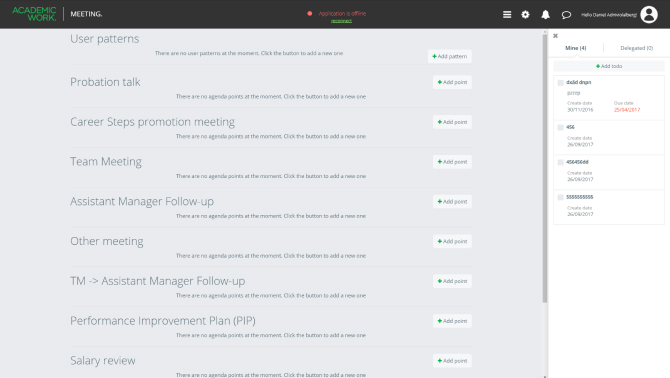Click the create date 30/11/2016
670x378 pixels.
pyautogui.click(x=580, y=110)
